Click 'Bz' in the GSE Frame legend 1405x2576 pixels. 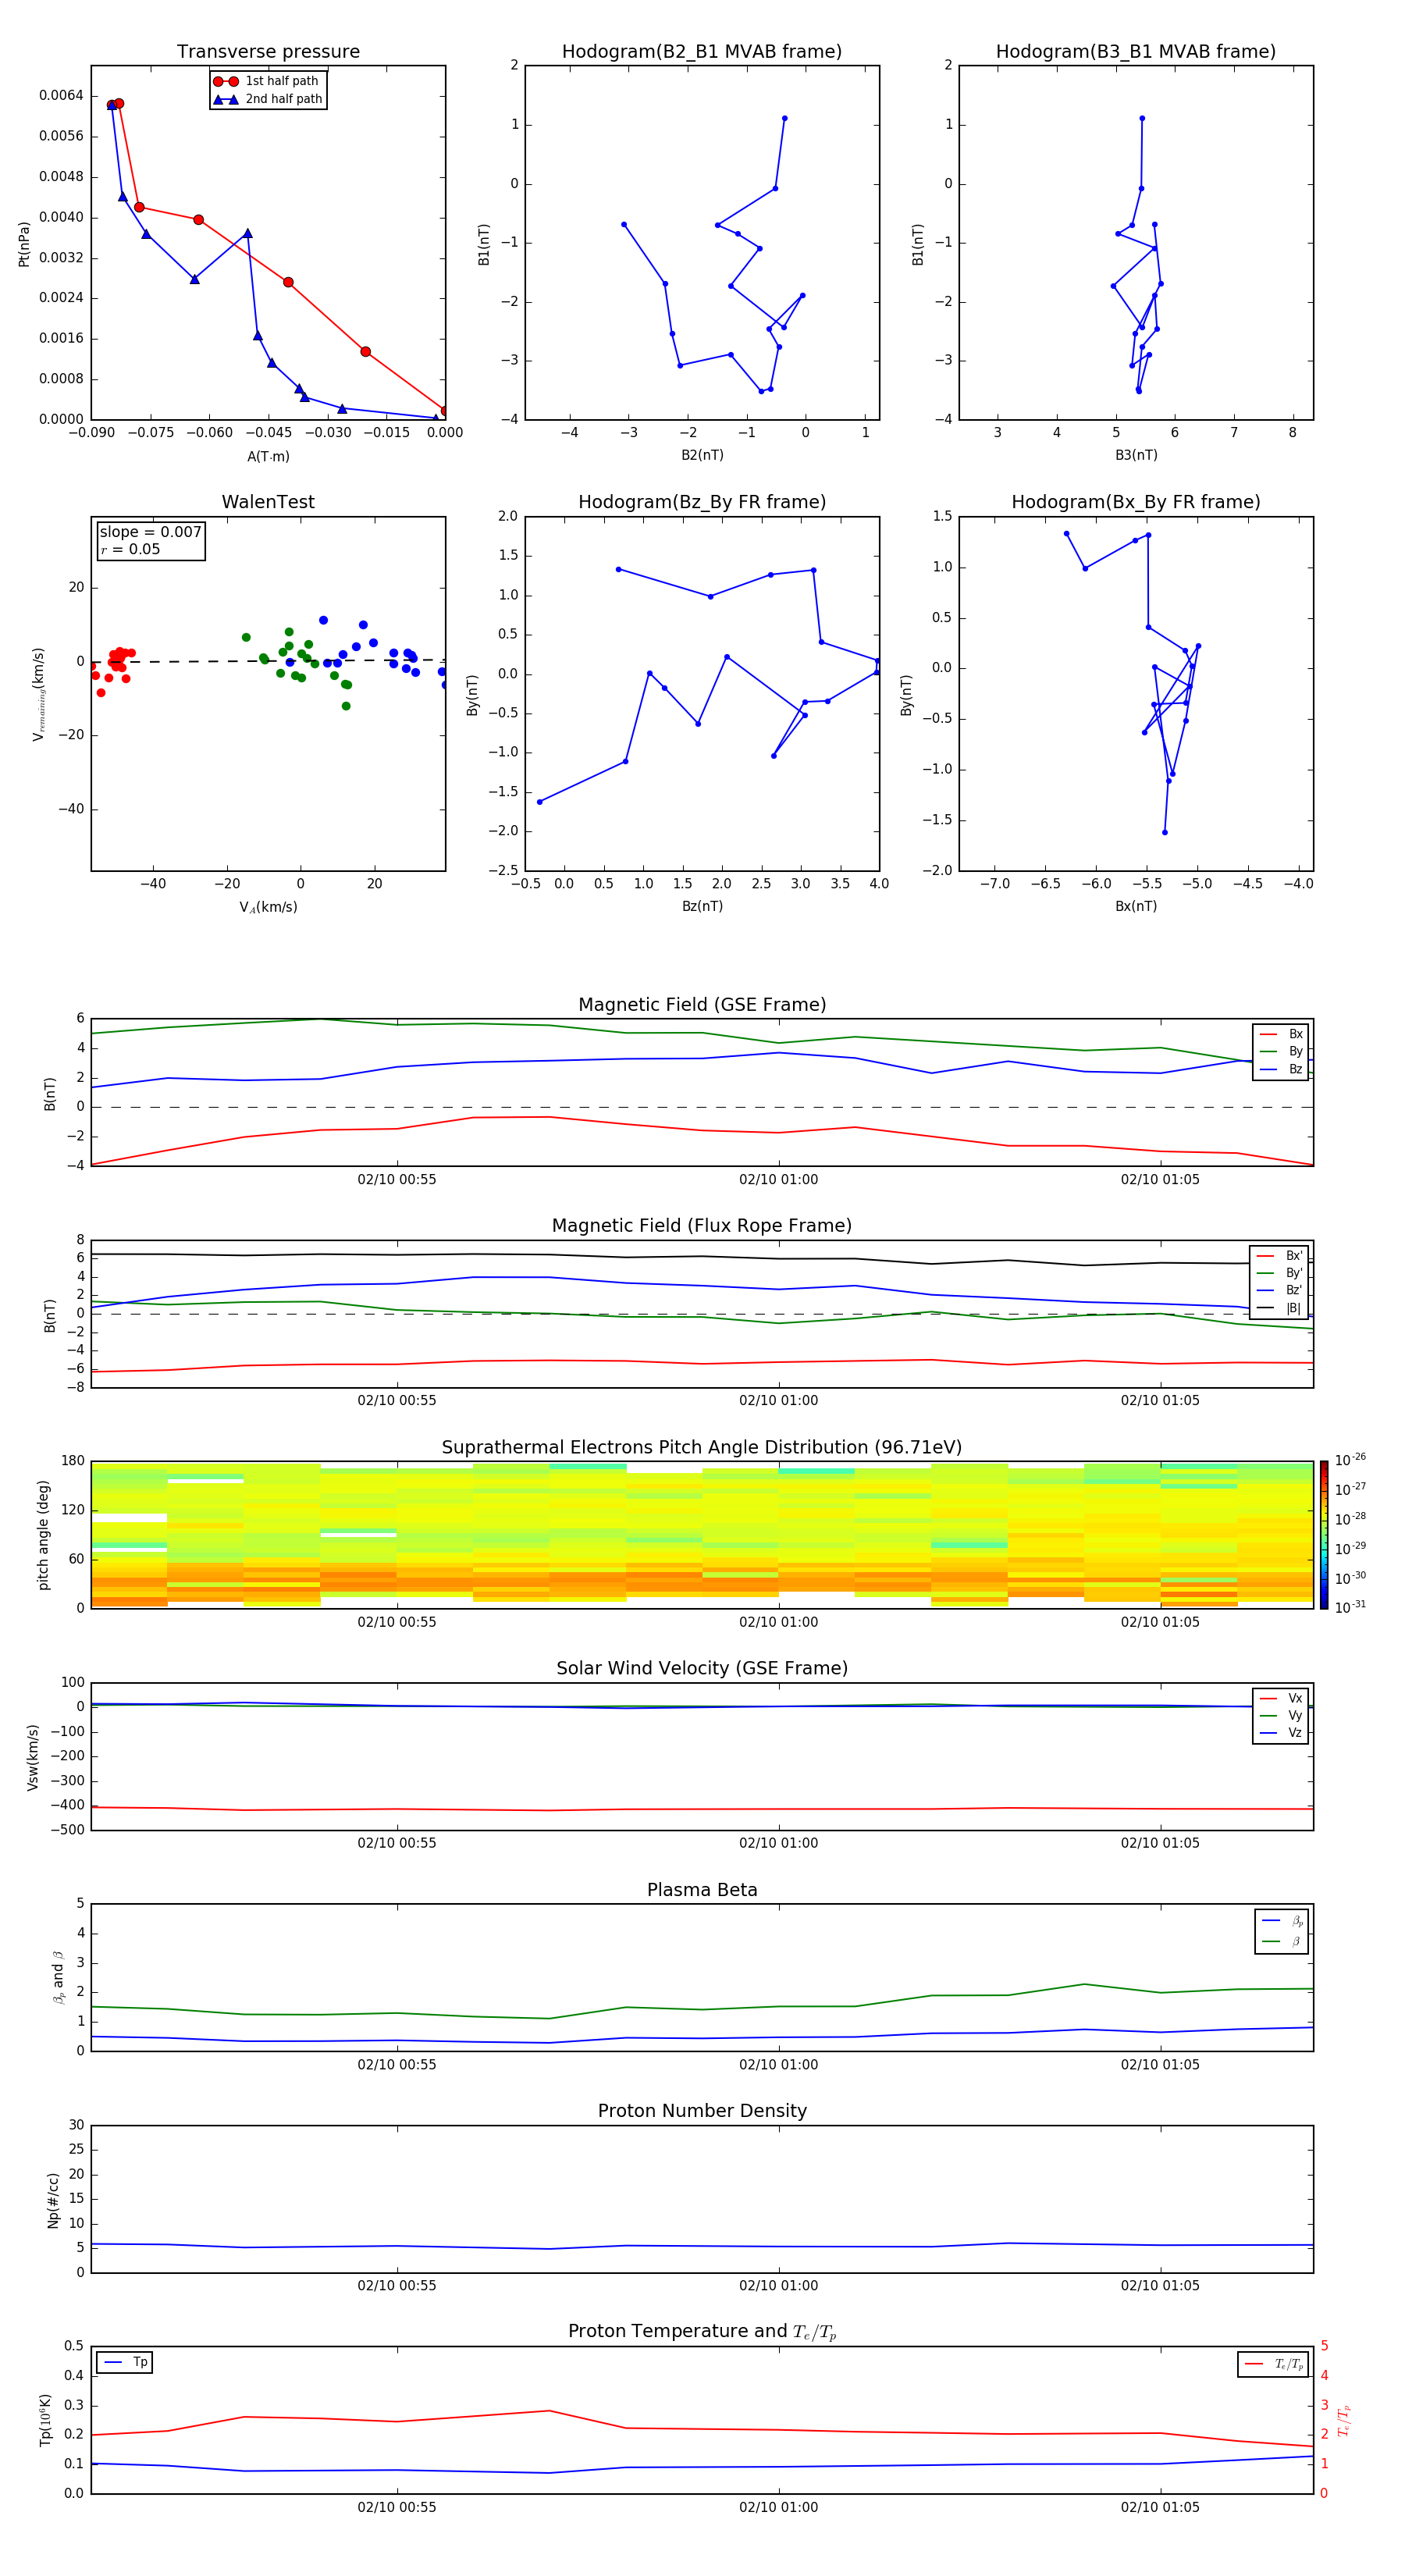coord(1282,1069)
